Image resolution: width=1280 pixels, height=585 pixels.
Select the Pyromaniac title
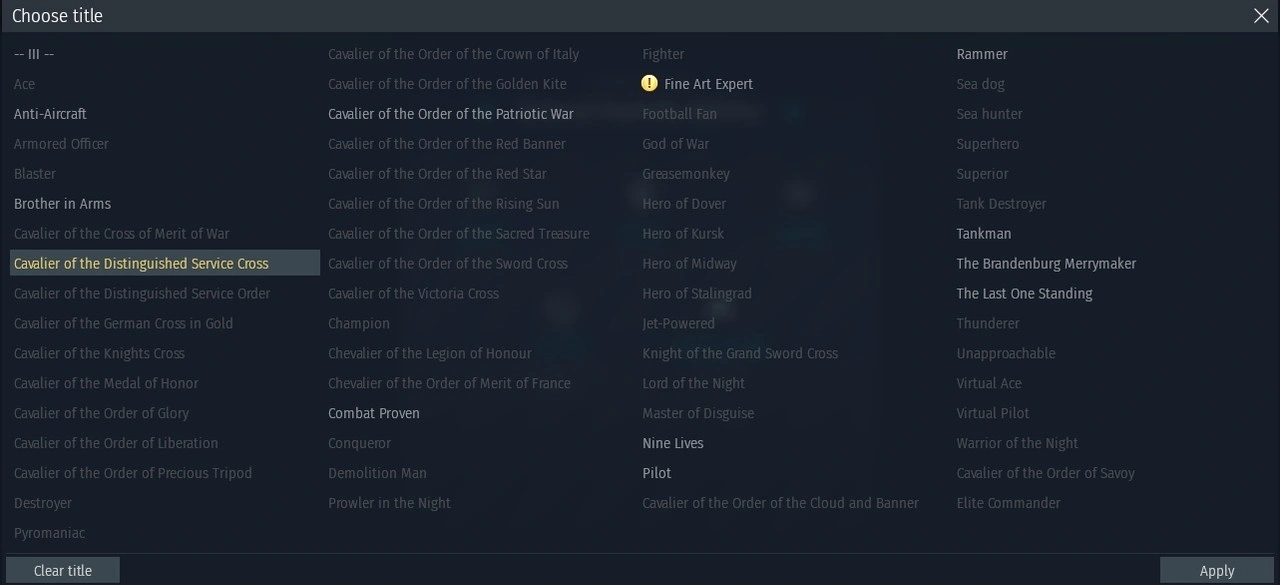coord(49,534)
